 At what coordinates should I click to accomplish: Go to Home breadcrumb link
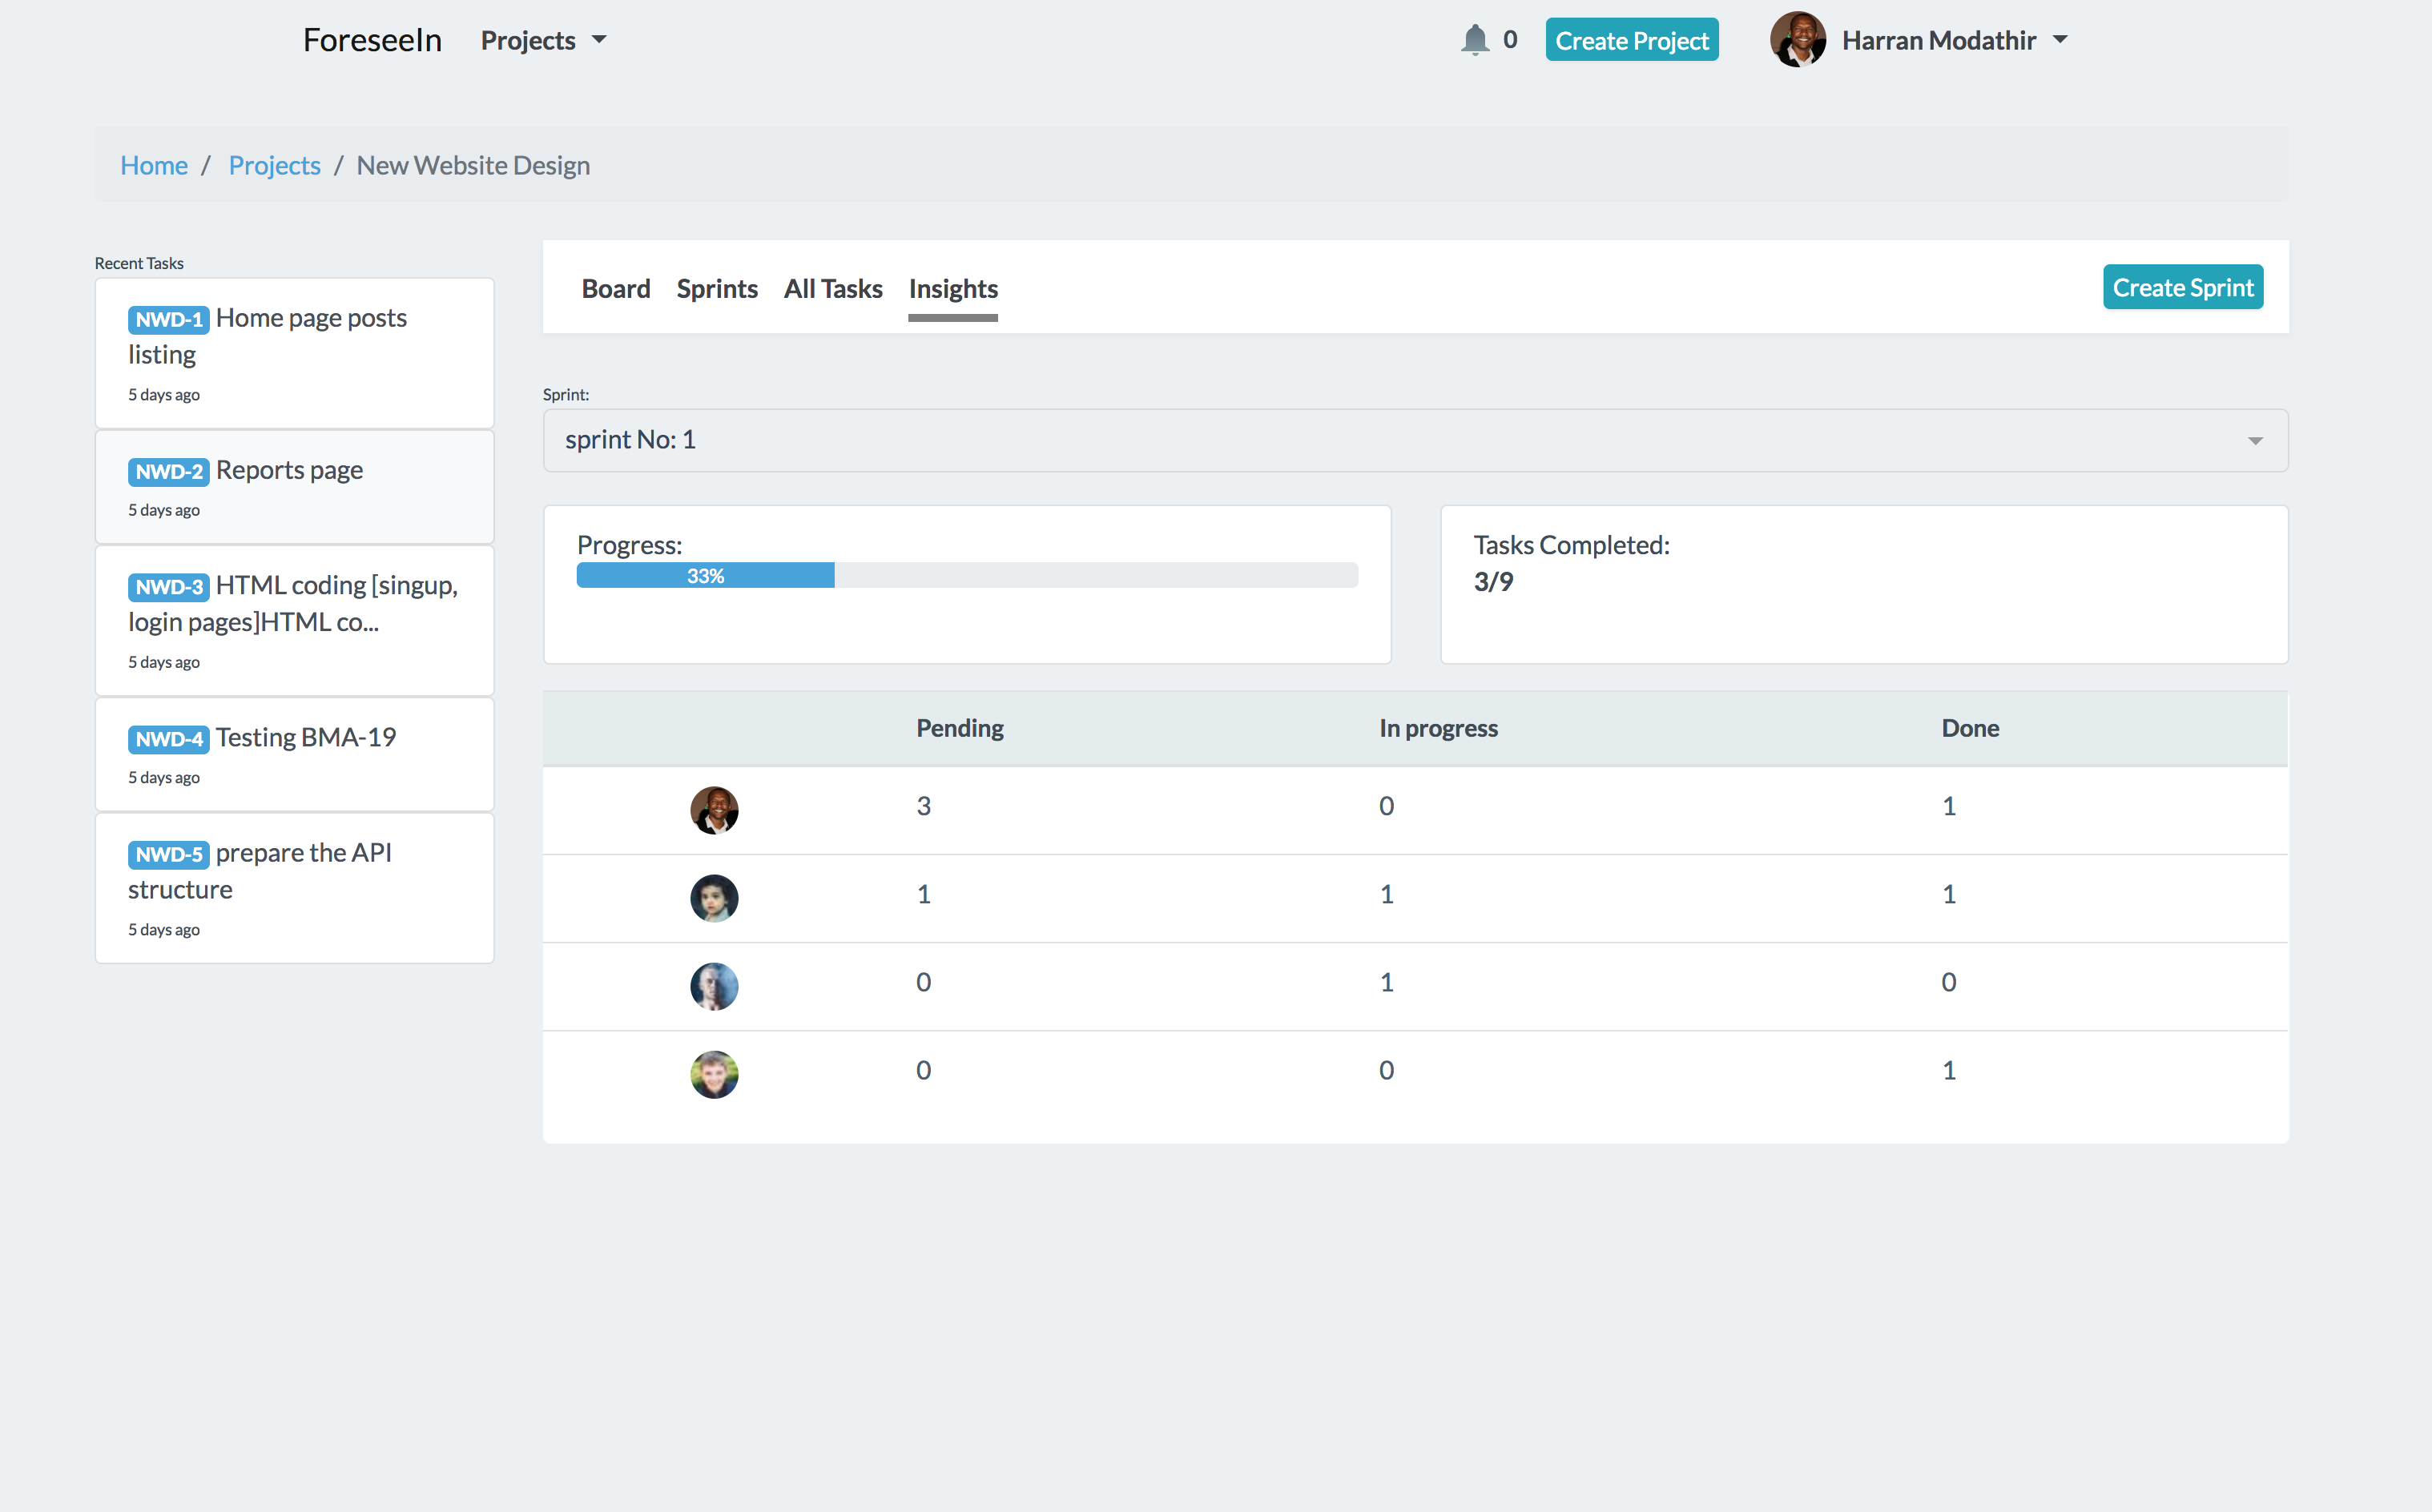coord(153,165)
